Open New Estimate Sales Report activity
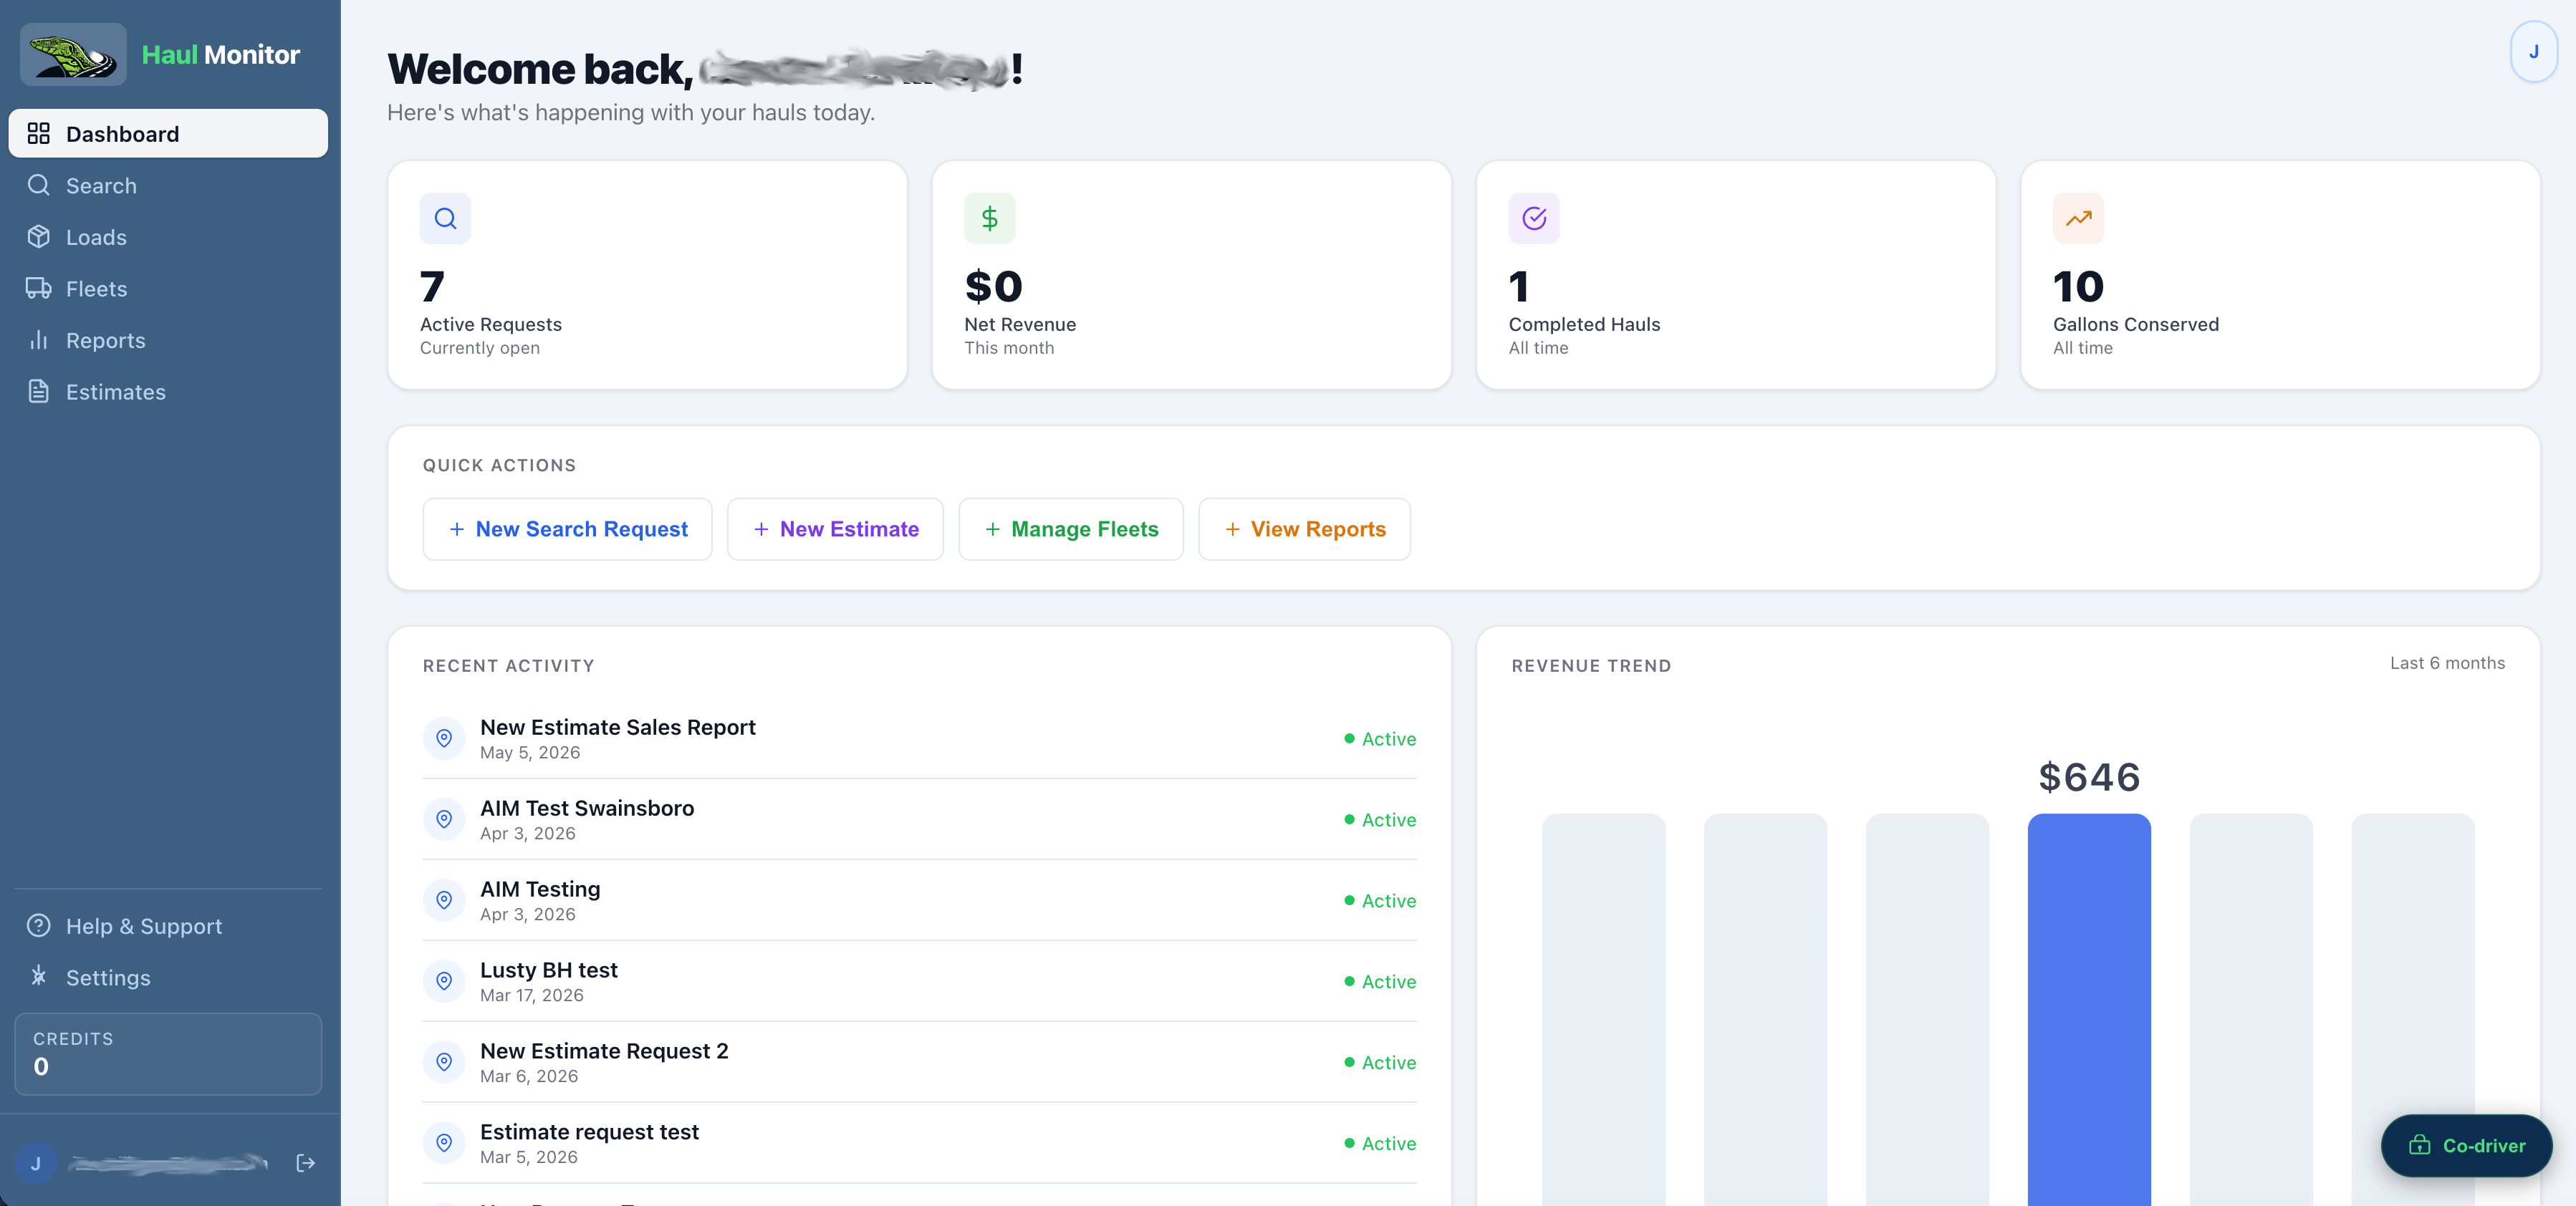This screenshot has height=1206, width=2576. pyautogui.click(x=920, y=739)
